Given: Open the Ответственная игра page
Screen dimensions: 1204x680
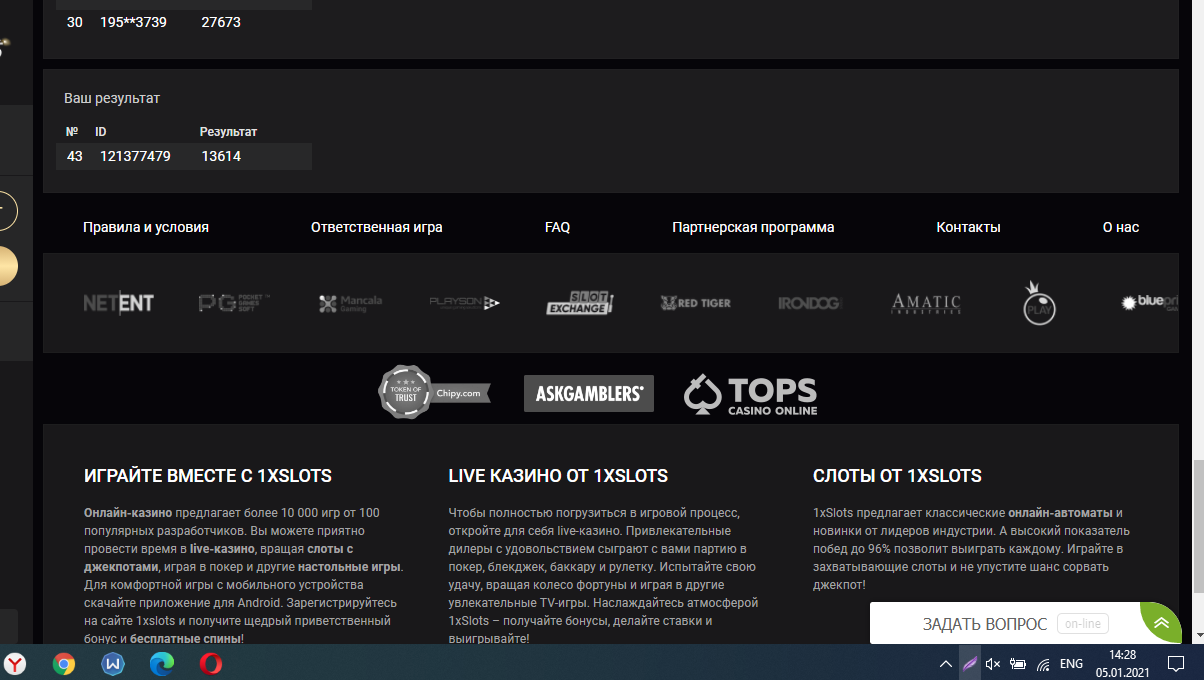Looking at the screenshot, I should pyautogui.click(x=377, y=227).
